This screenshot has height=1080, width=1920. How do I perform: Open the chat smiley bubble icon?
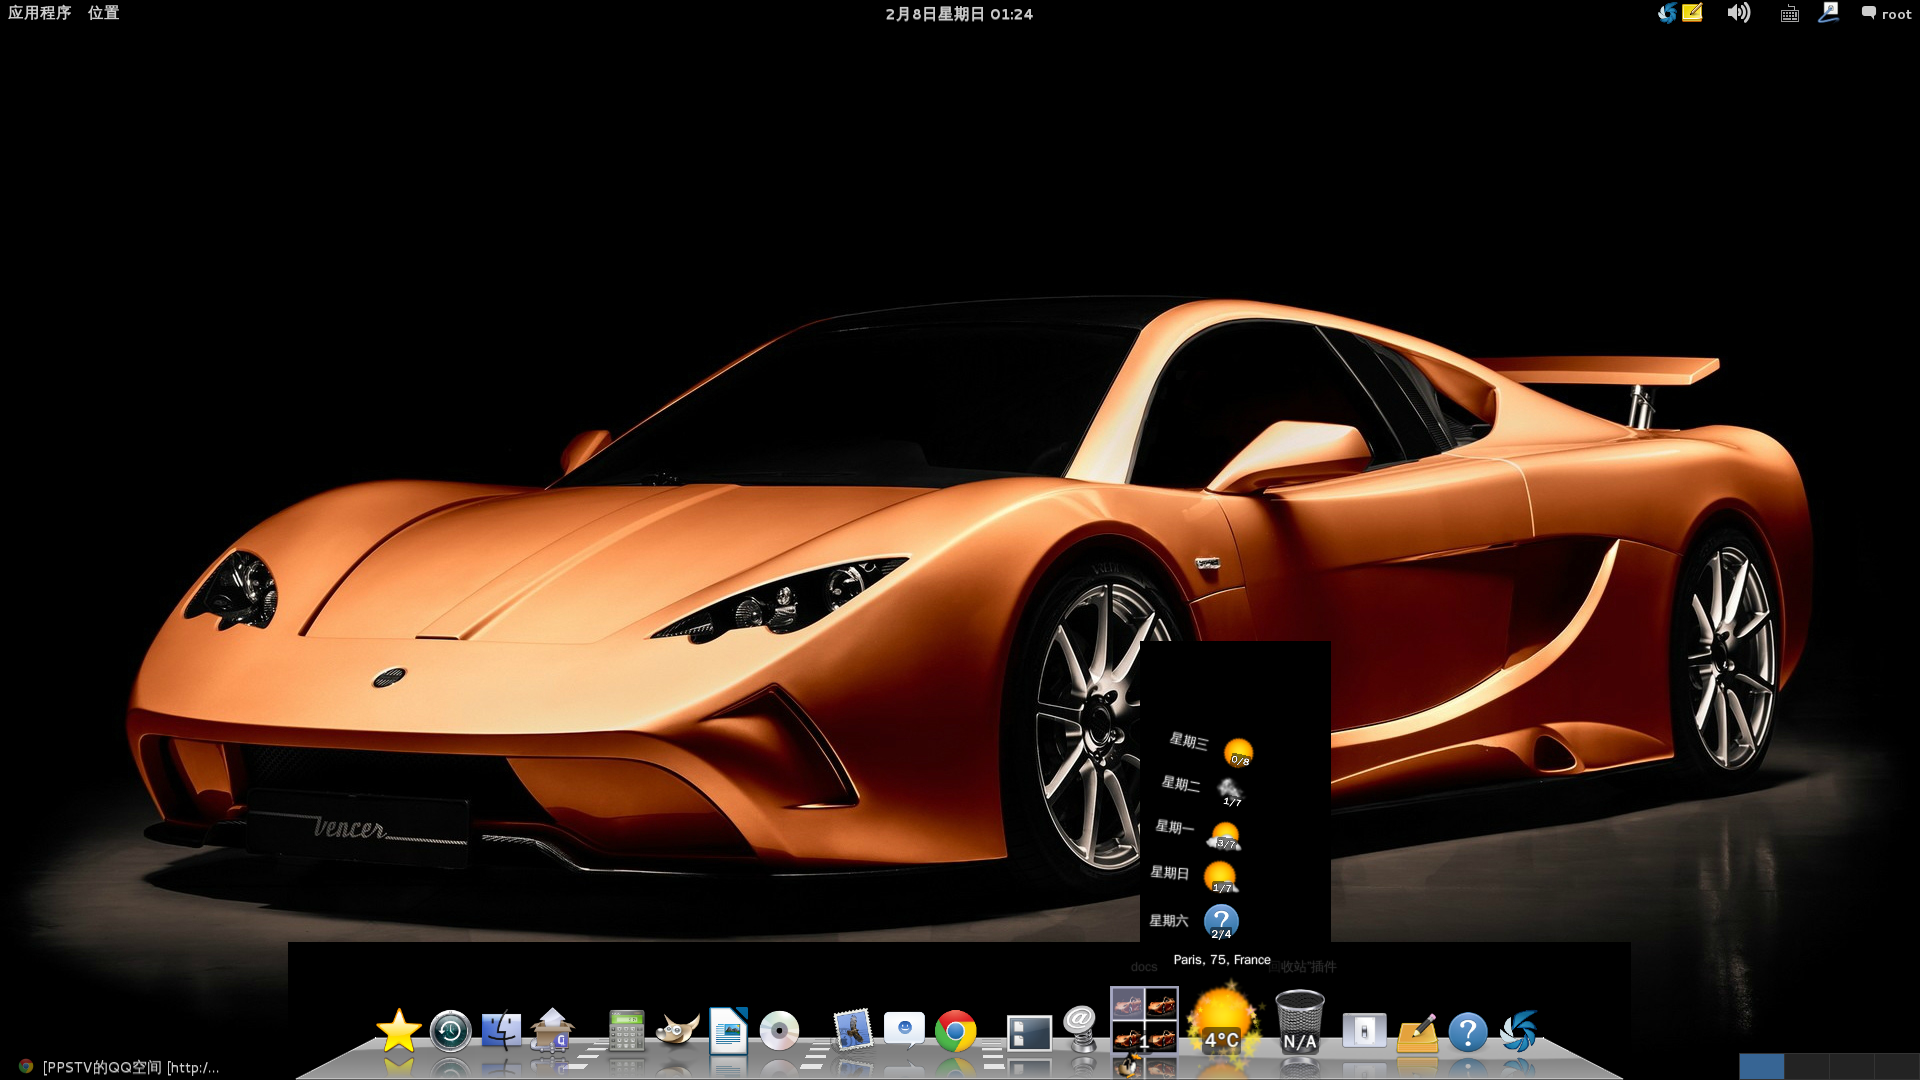(x=905, y=1031)
